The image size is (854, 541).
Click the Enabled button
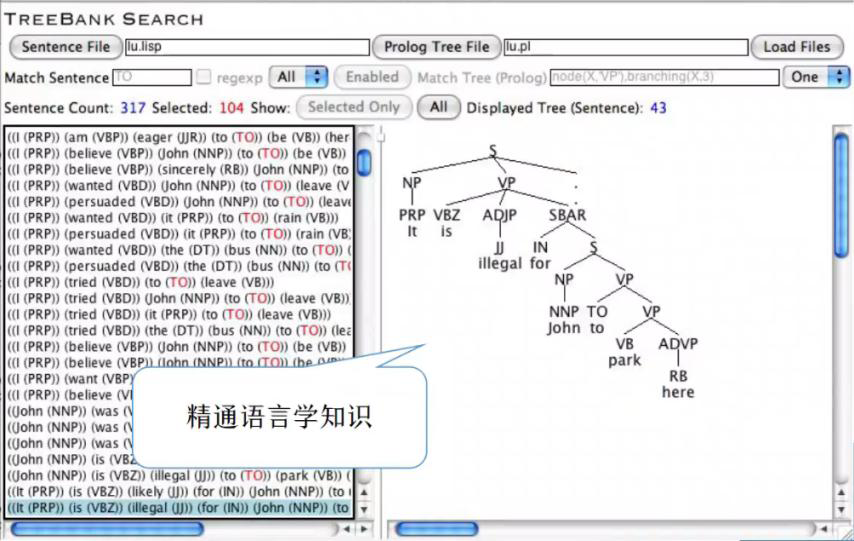click(373, 77)
